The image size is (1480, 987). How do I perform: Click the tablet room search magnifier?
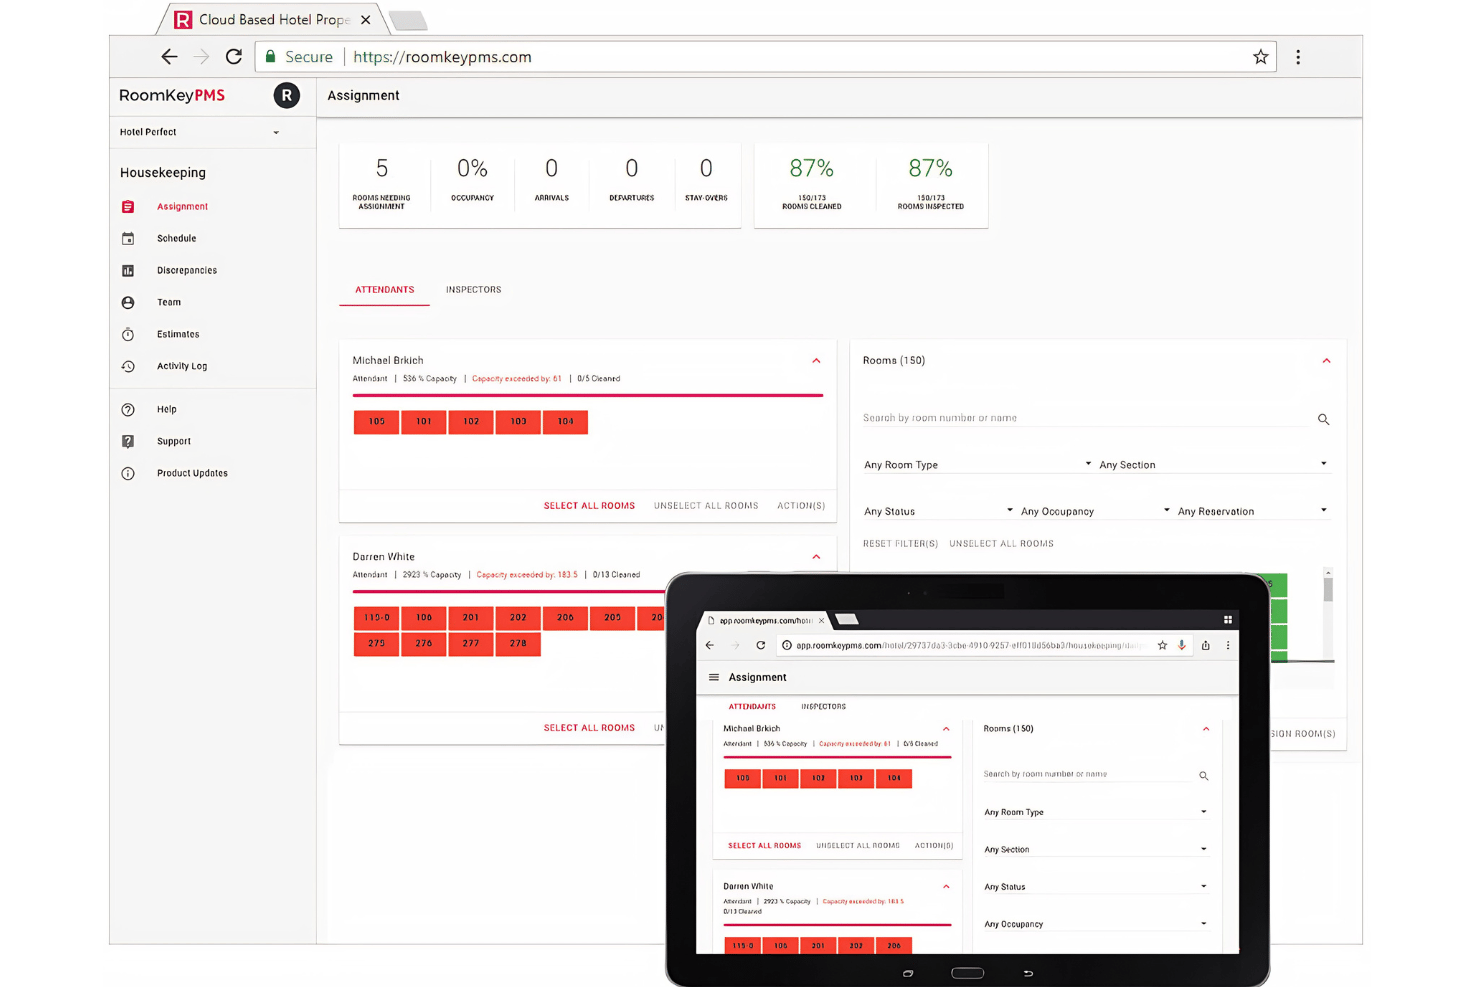(1204, 775)
